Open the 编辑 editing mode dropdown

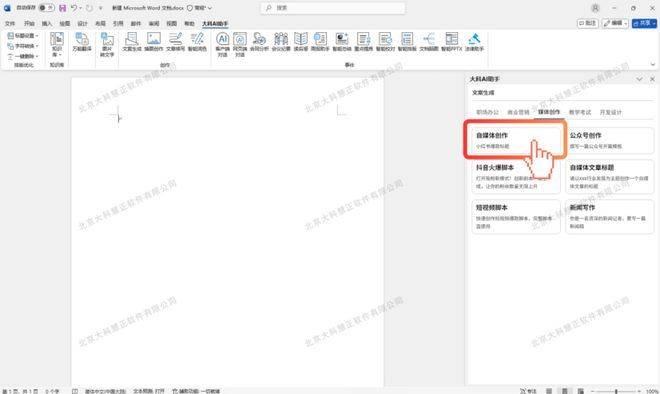click(615, 23)
